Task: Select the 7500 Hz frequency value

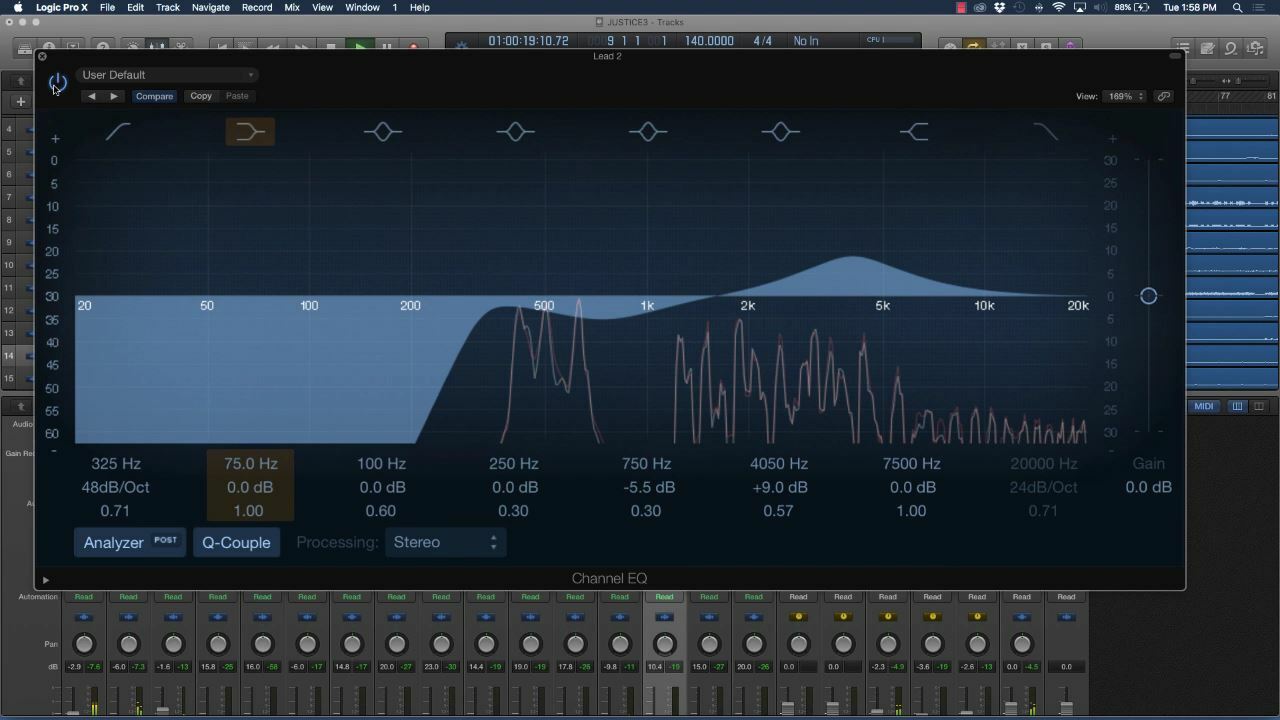Action: (x=911, y=464)
